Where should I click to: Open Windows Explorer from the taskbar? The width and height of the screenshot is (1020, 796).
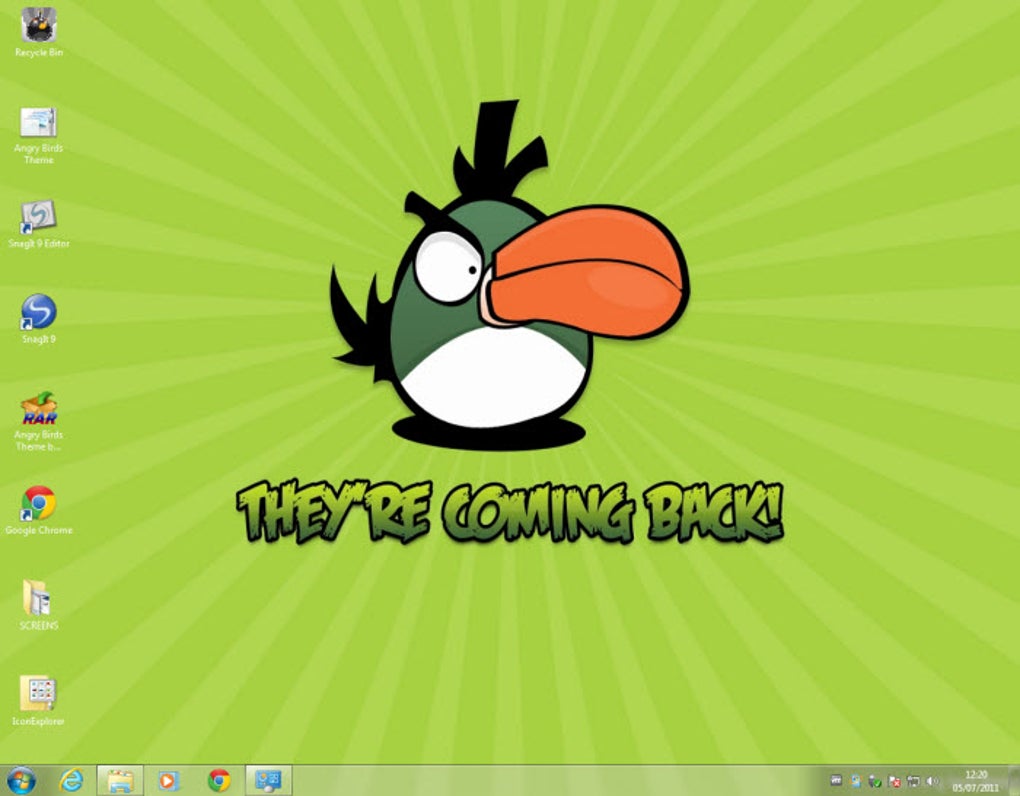pyautogui.click(x=120, y=780)
